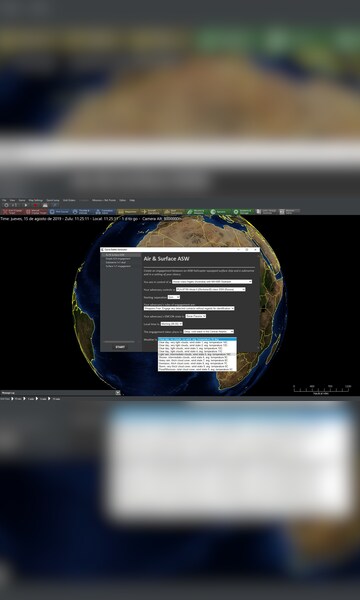Open the Help menu
The width and height of the screenshot is (360, 600).
tap(132, 200)
